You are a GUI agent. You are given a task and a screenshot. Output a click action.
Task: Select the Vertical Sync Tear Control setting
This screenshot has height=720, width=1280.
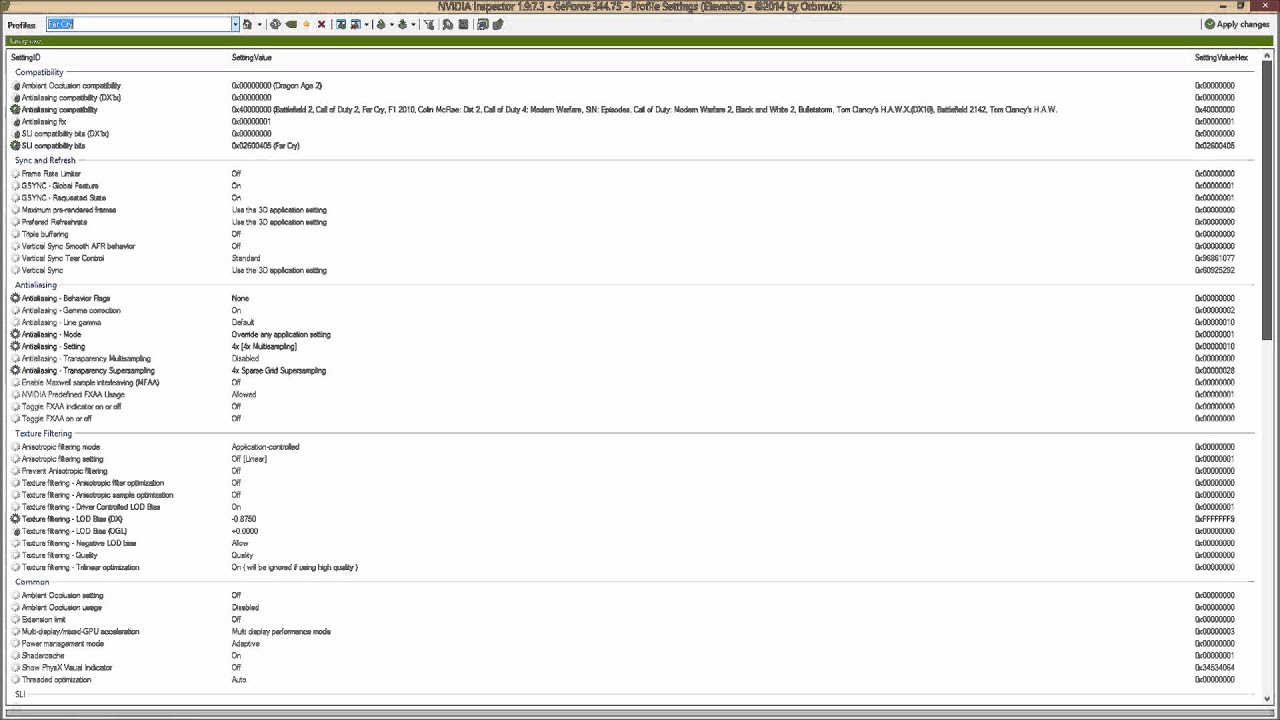[x=63, y=258]
